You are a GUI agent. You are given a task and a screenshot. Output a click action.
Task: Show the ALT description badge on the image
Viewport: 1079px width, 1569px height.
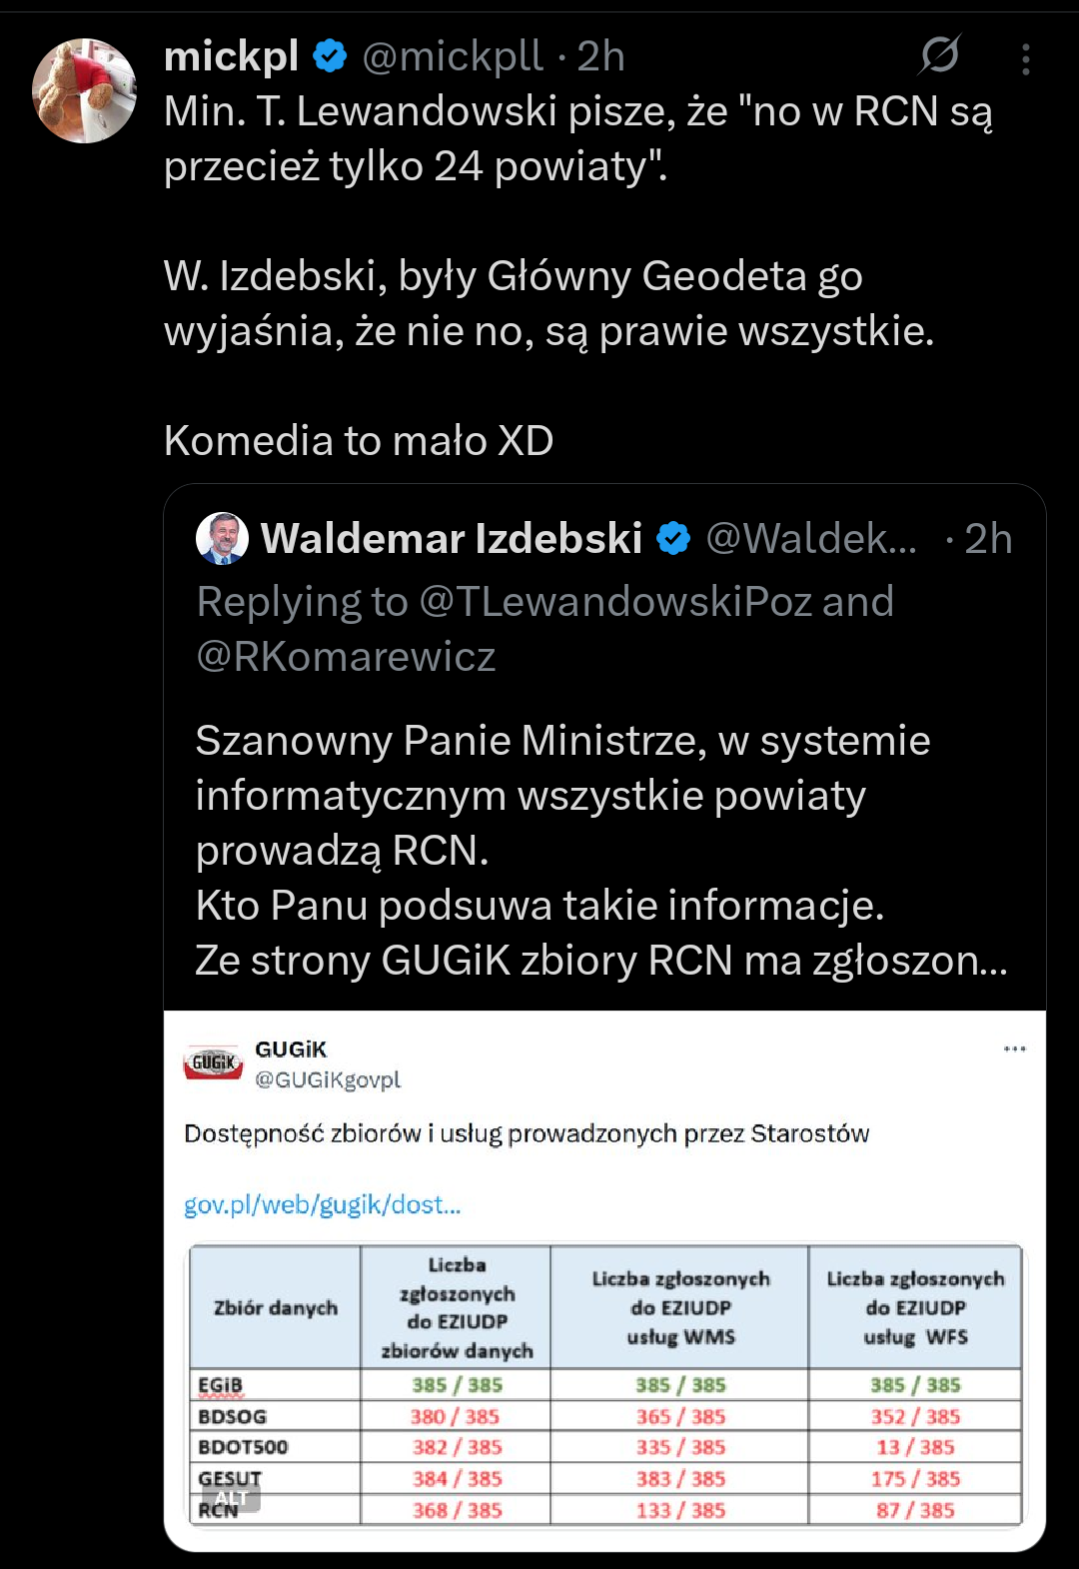231,1498
